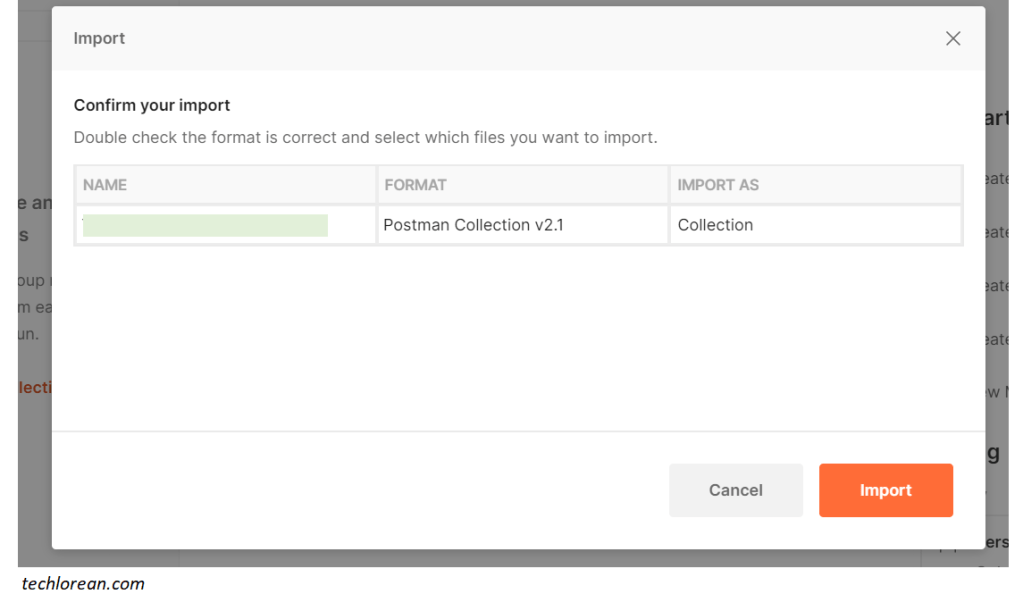The image size is (1023, 594).
Task: Click the Postman Collection v2.1 format cell
Action: pyautogui.click(x=473, y=225)
